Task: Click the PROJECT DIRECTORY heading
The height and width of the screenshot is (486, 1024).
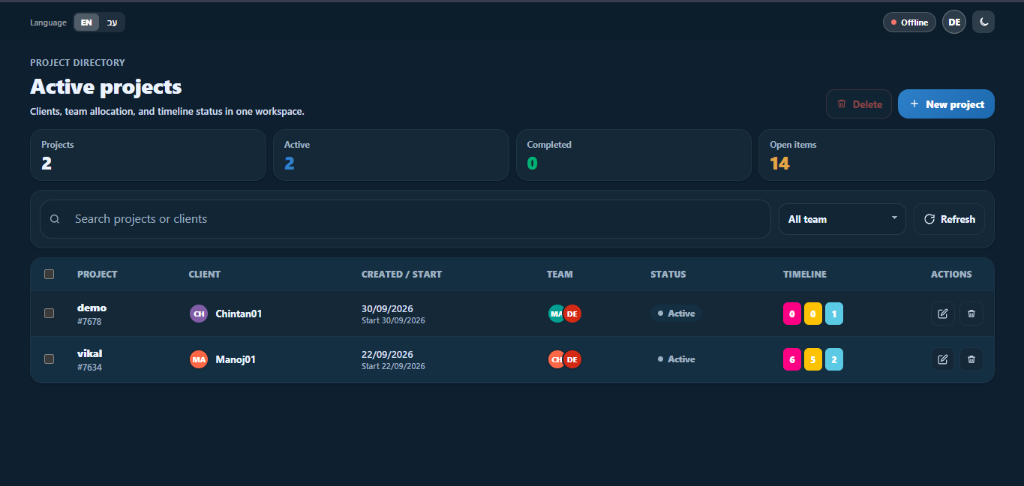Action: click(78, 63)
